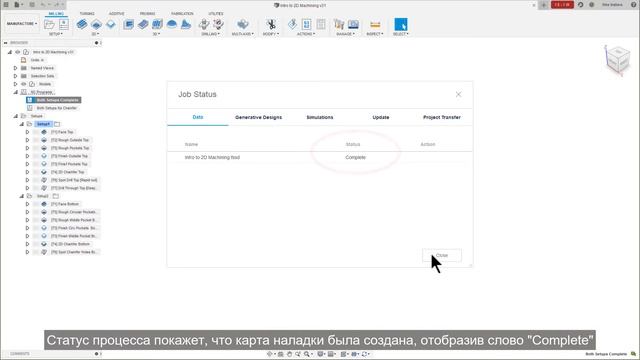Screen dimensions: 640x360
Task: Select the 3D Contour dome icon
Action: (172, 24)
